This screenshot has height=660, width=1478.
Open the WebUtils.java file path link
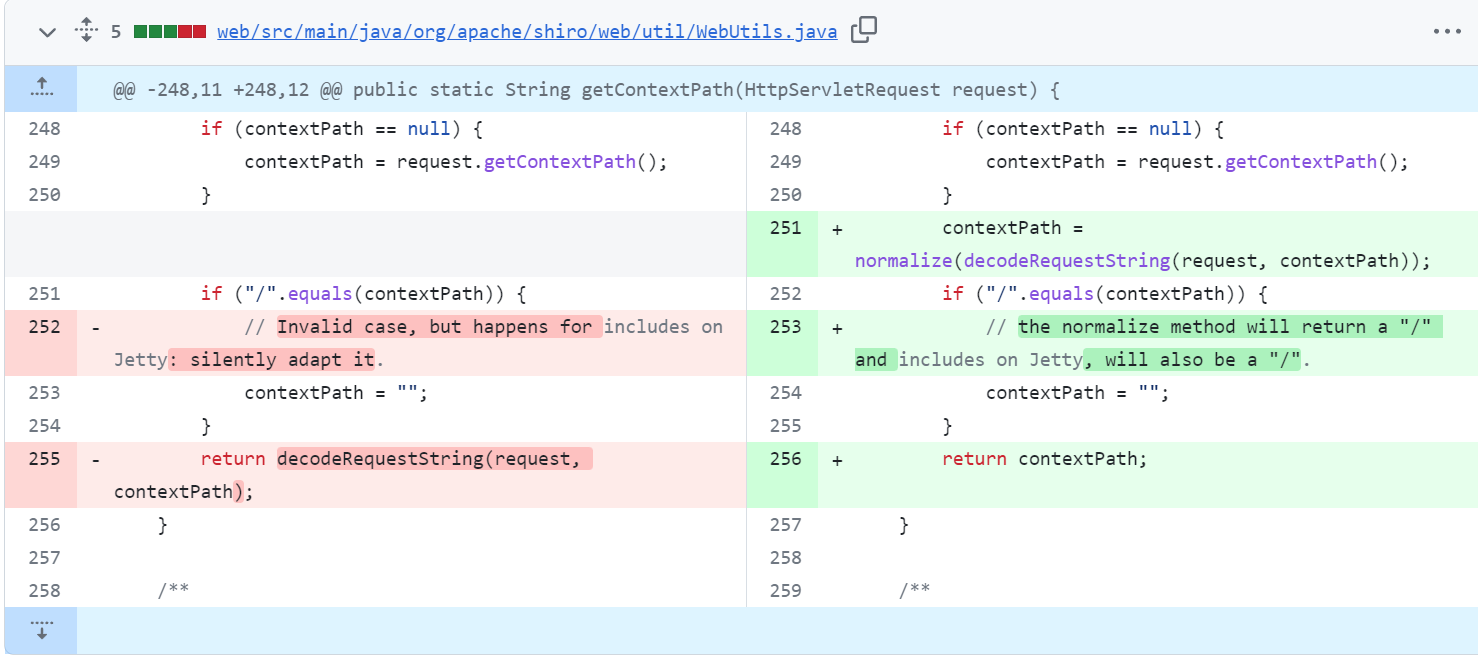point(527,31)
